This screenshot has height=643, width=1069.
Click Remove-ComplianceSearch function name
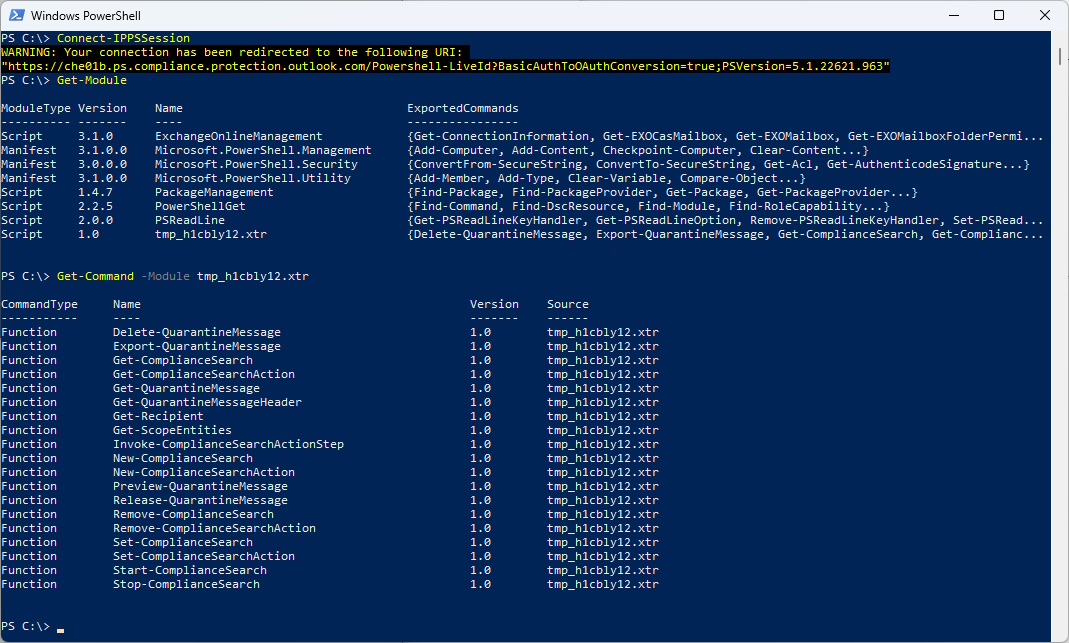click(194, 514)
